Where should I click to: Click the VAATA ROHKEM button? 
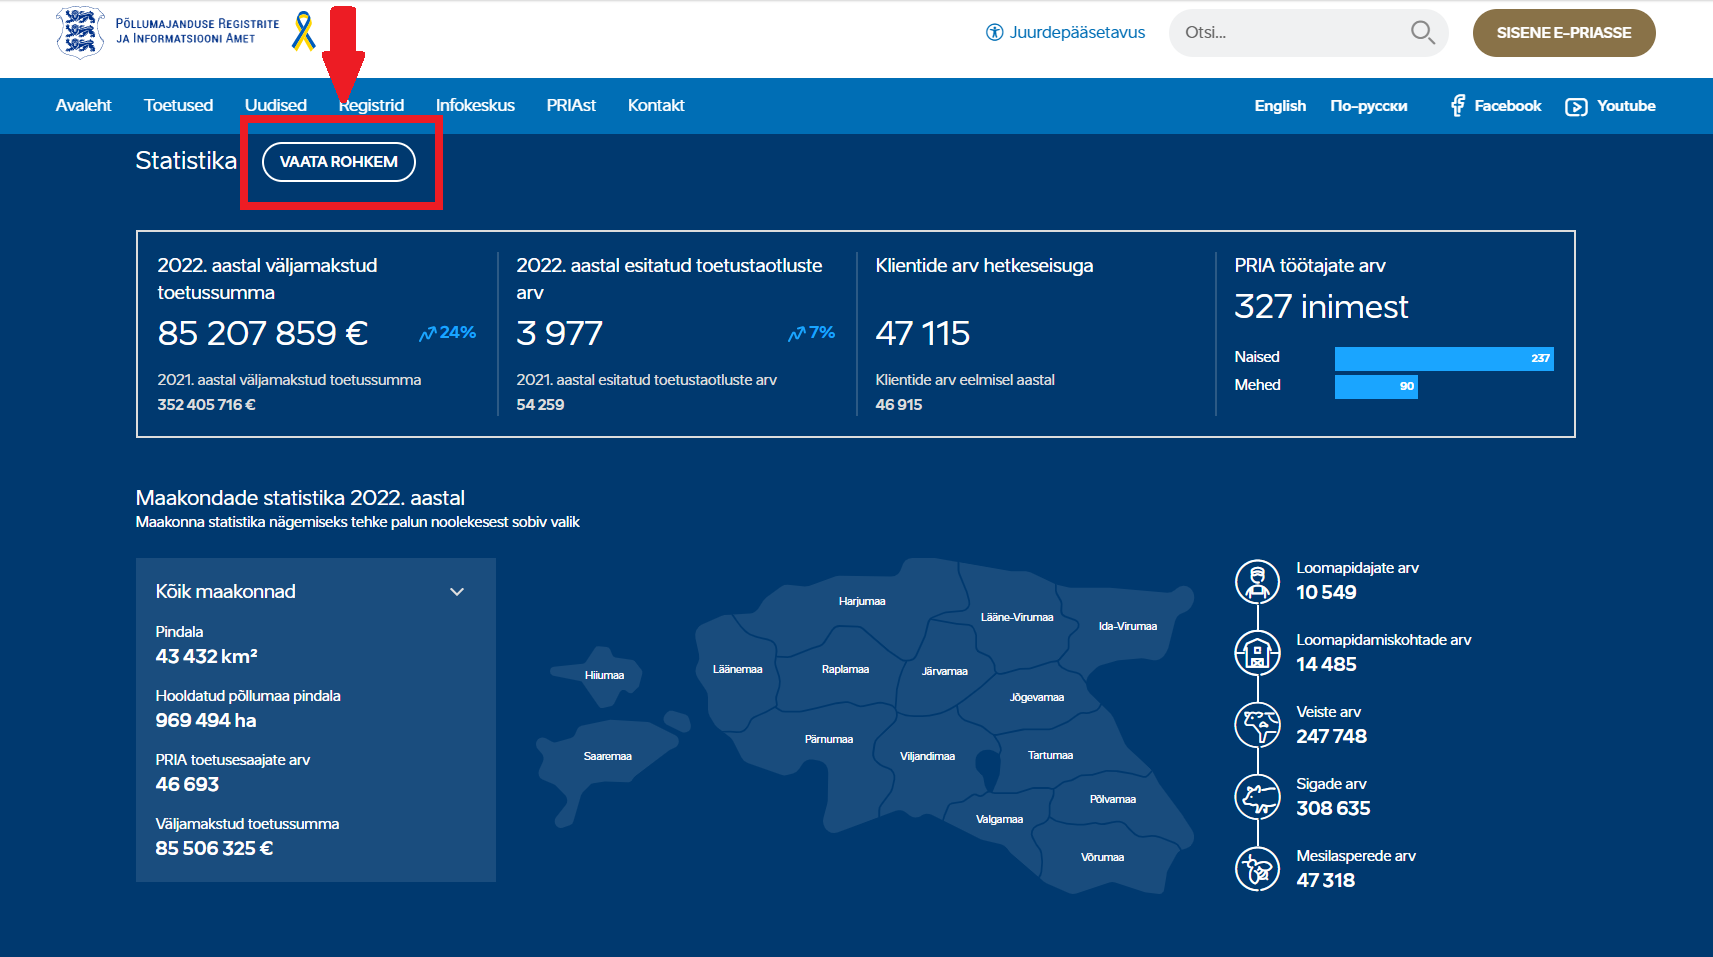click(x=339, y=162)
